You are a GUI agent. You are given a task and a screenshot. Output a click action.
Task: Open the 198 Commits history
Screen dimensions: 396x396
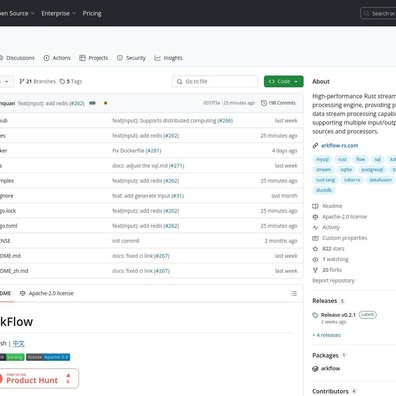click(278, 103)
